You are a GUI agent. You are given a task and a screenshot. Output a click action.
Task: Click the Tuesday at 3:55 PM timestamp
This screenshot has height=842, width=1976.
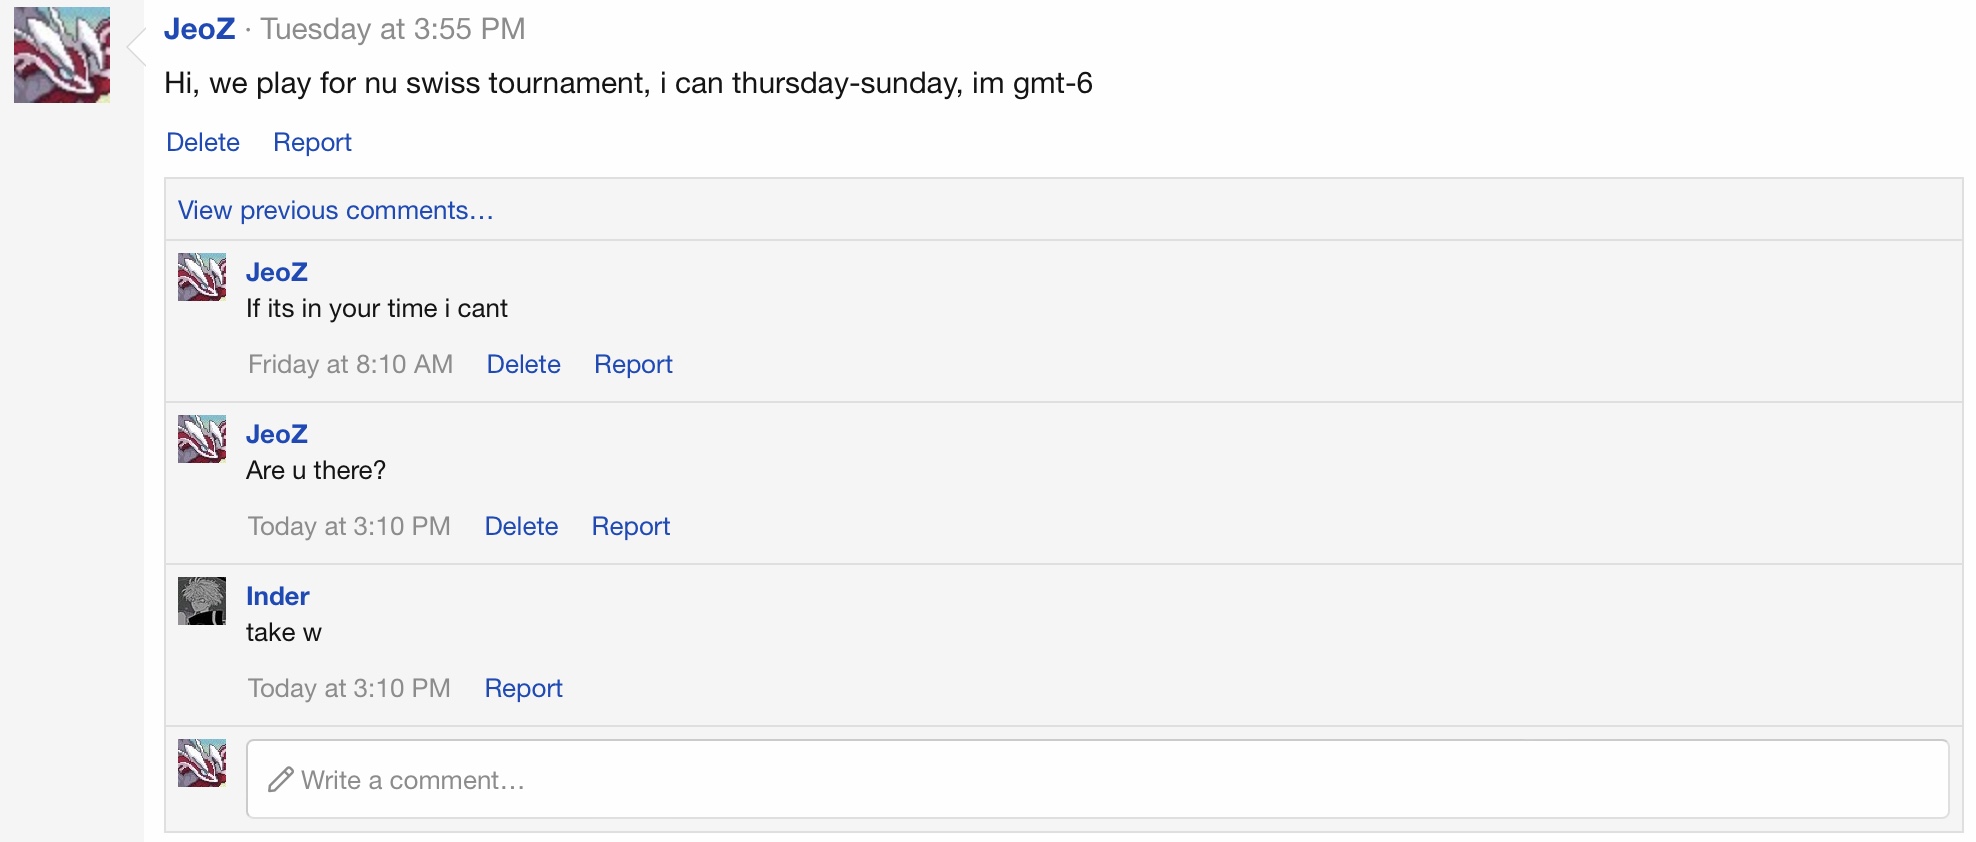coord(393,29)
